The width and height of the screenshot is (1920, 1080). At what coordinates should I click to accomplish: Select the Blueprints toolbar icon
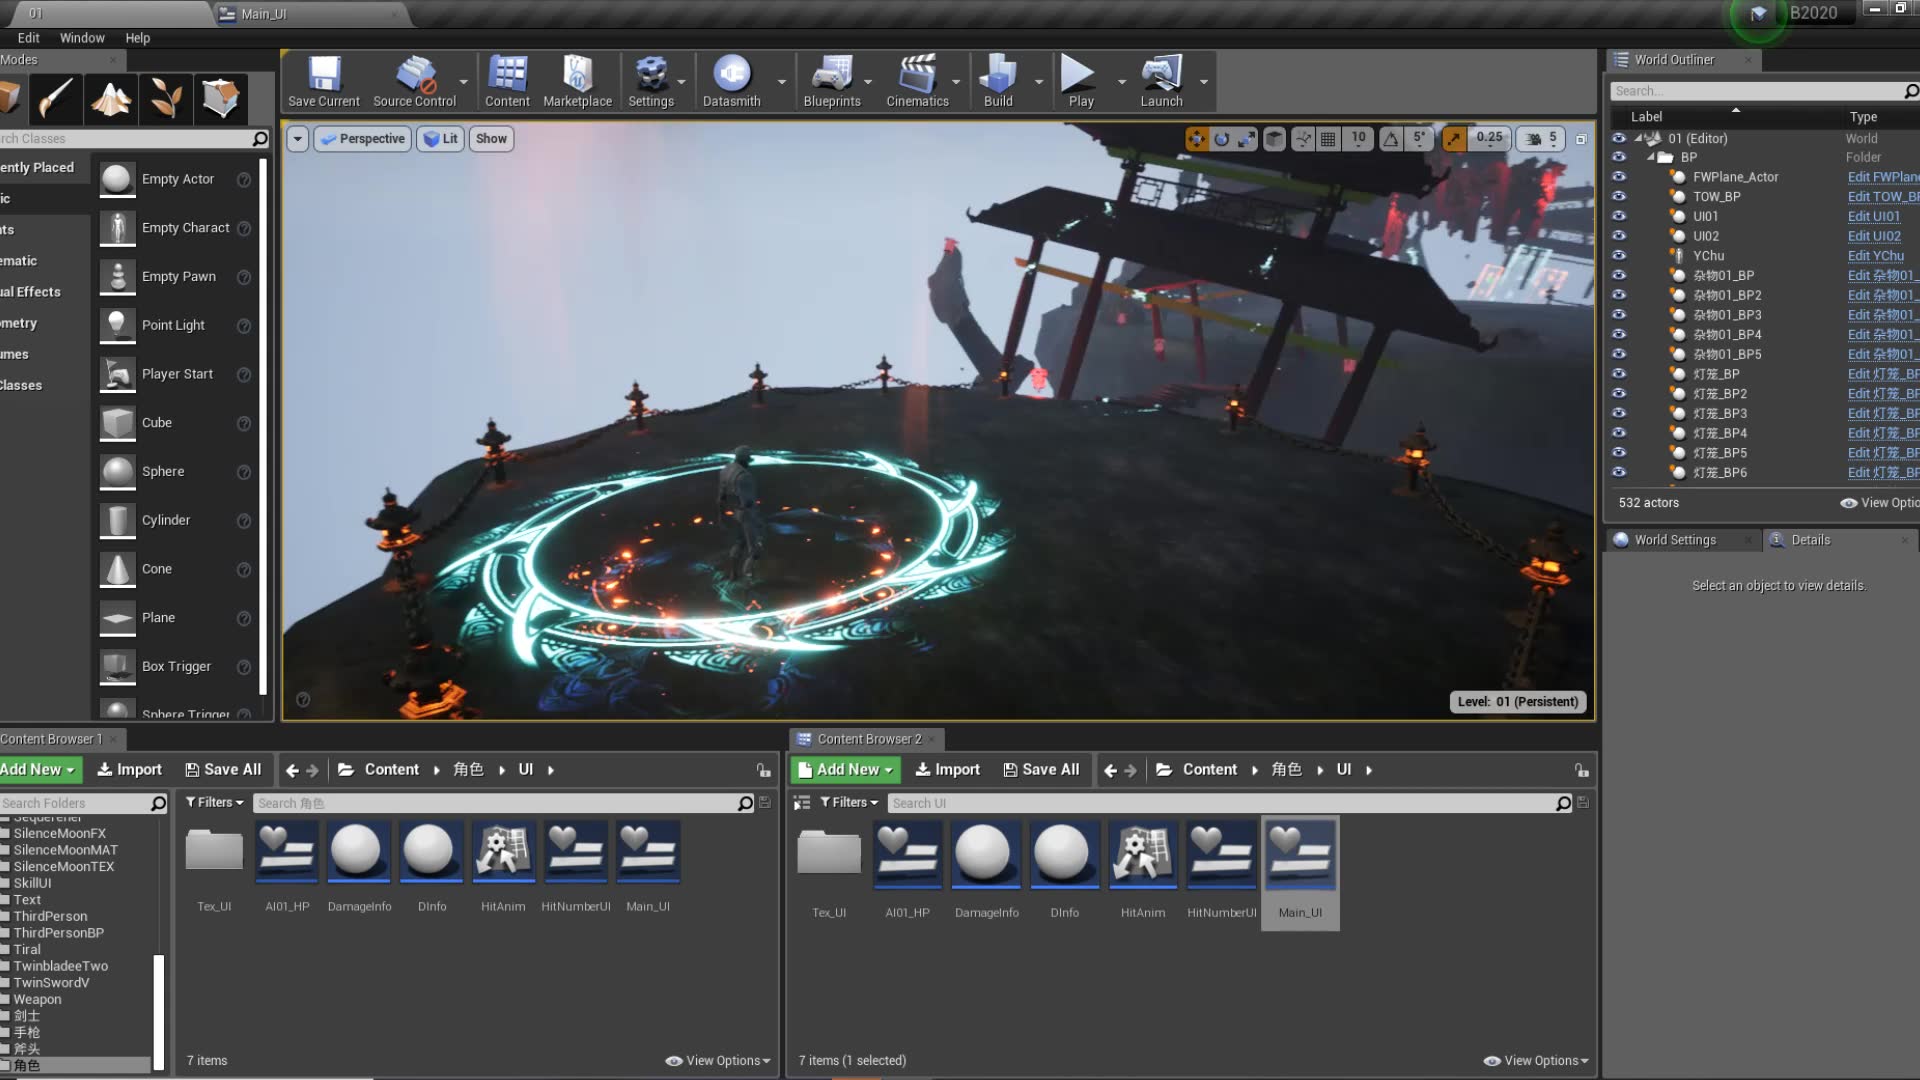pyautogui.click(x=831, y=80)
